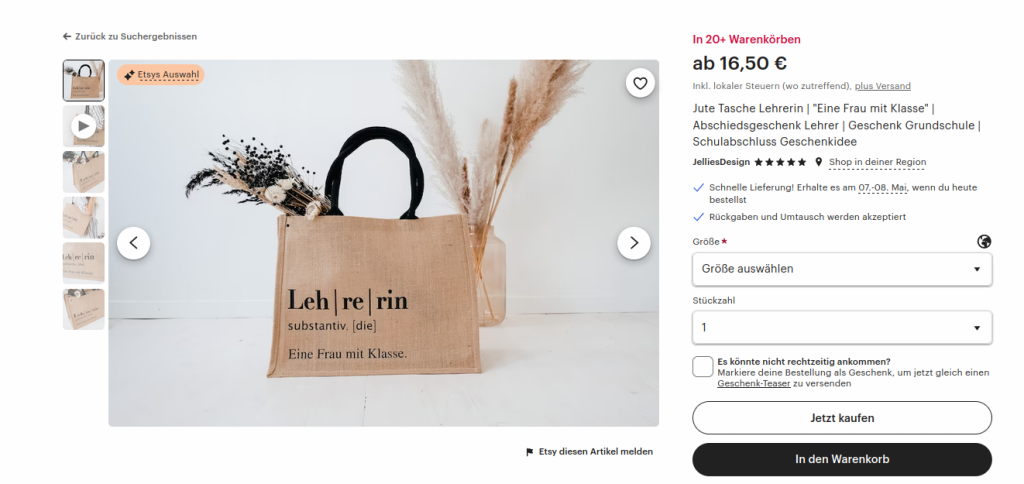1024x484 pixels.
Task: Show previous product image with left arrow
Action: pos(133,243)
